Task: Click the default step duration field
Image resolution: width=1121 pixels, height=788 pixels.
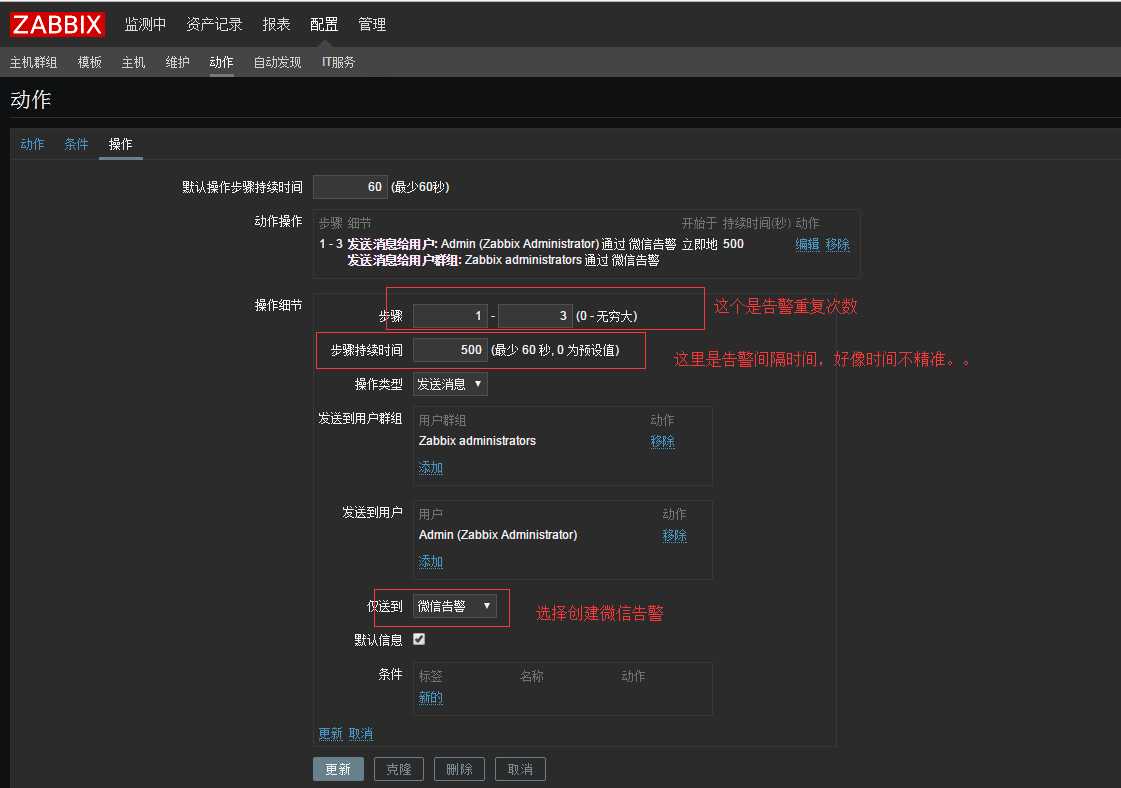Action: click(x=350, y=187)
